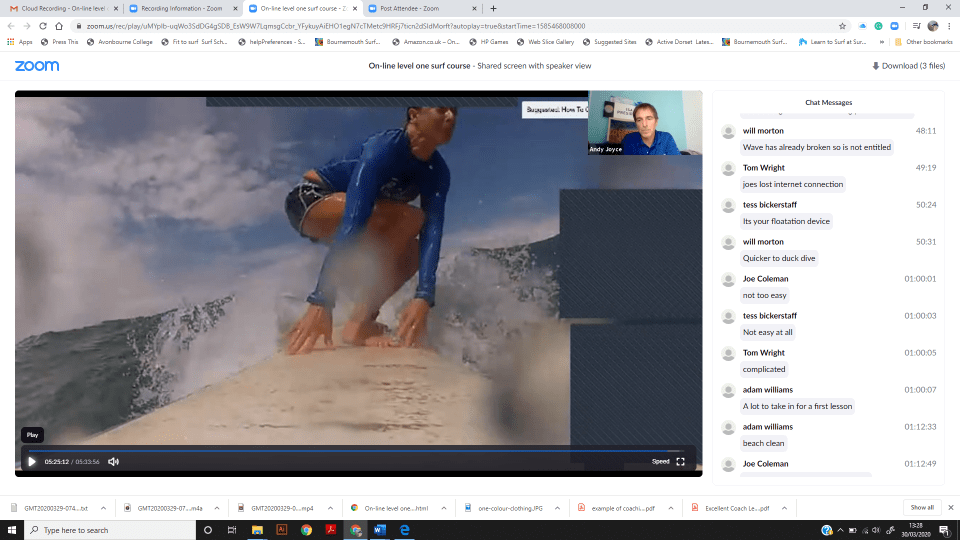Click Show all downloads

922,507
